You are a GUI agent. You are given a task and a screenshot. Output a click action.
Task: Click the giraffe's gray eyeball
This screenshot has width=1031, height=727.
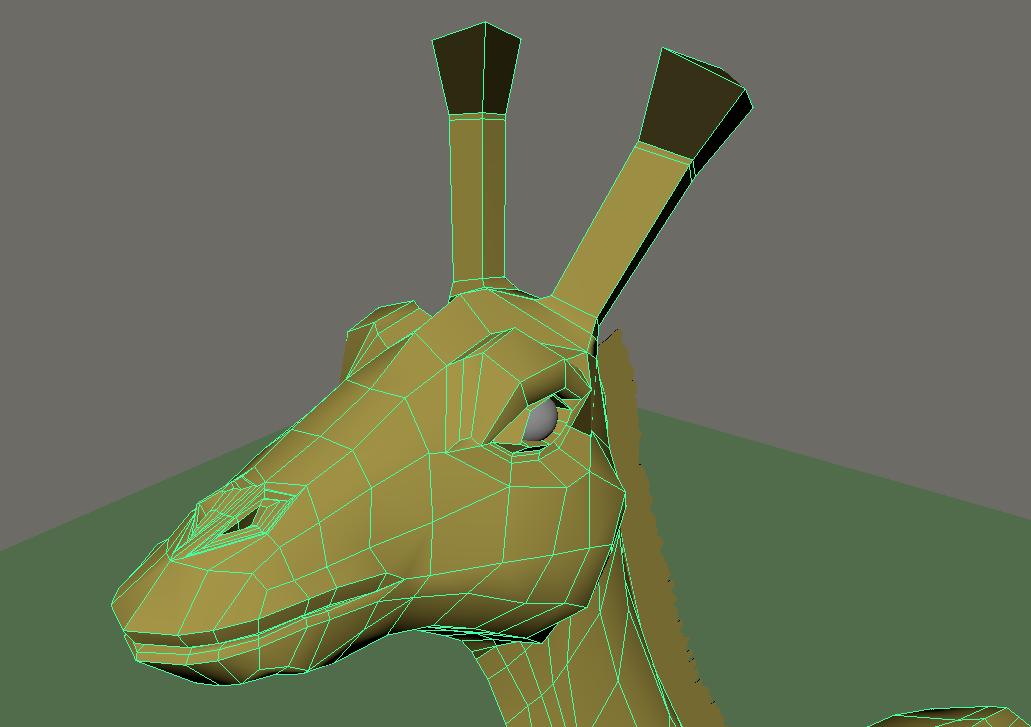[539, 422]
